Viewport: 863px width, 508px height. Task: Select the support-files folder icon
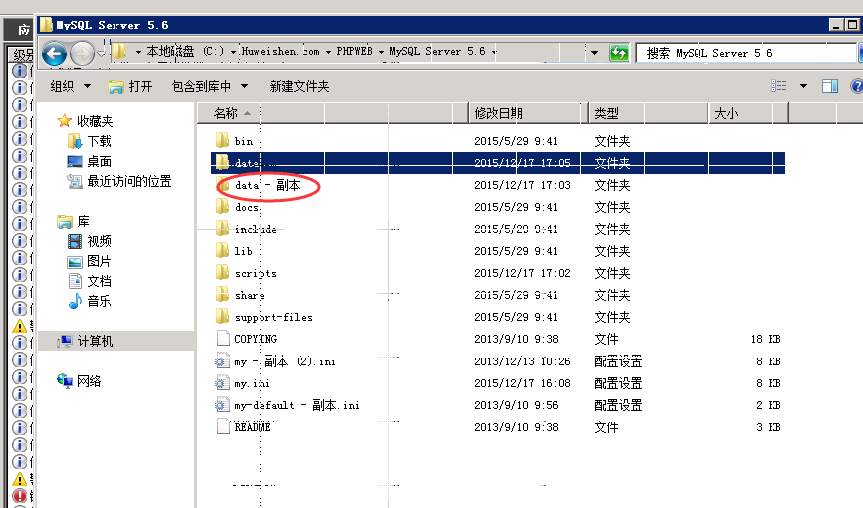pyautogui.click(x=222, y=316)
